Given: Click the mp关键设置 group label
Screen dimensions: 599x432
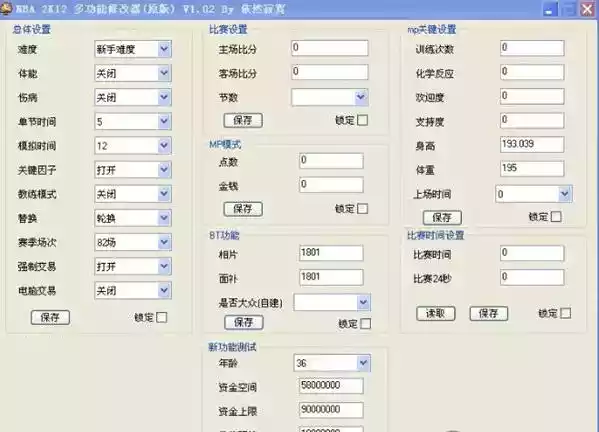Looking at the screenshot, I should coord(432,29).
